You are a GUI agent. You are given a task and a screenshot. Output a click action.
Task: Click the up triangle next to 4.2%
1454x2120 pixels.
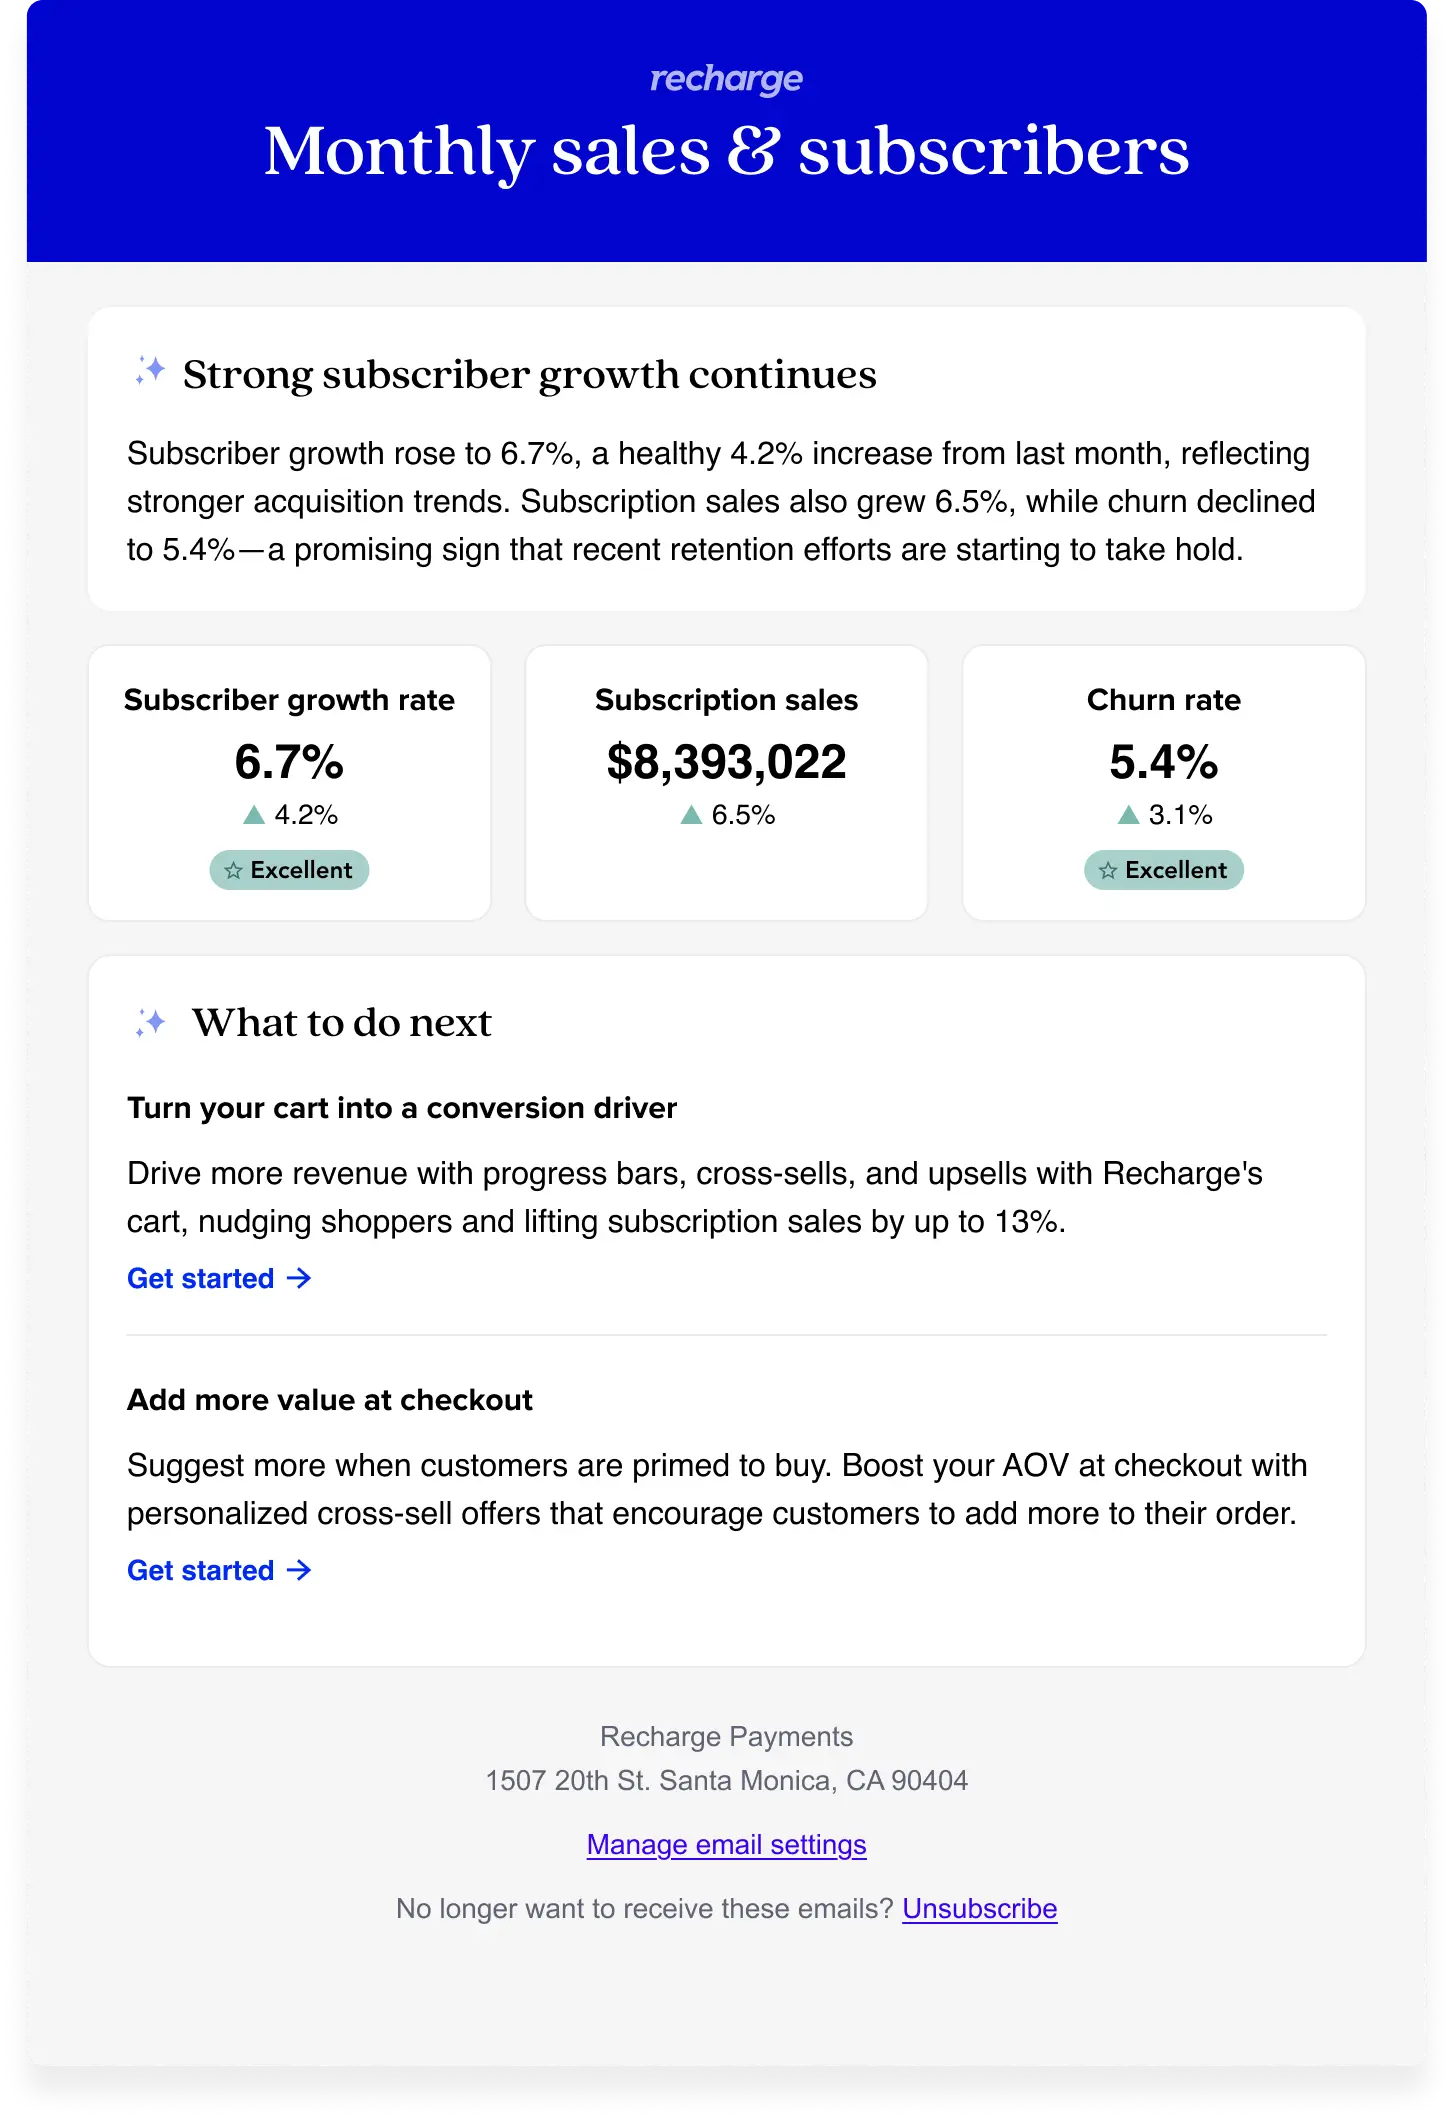[x=254, y=815]
